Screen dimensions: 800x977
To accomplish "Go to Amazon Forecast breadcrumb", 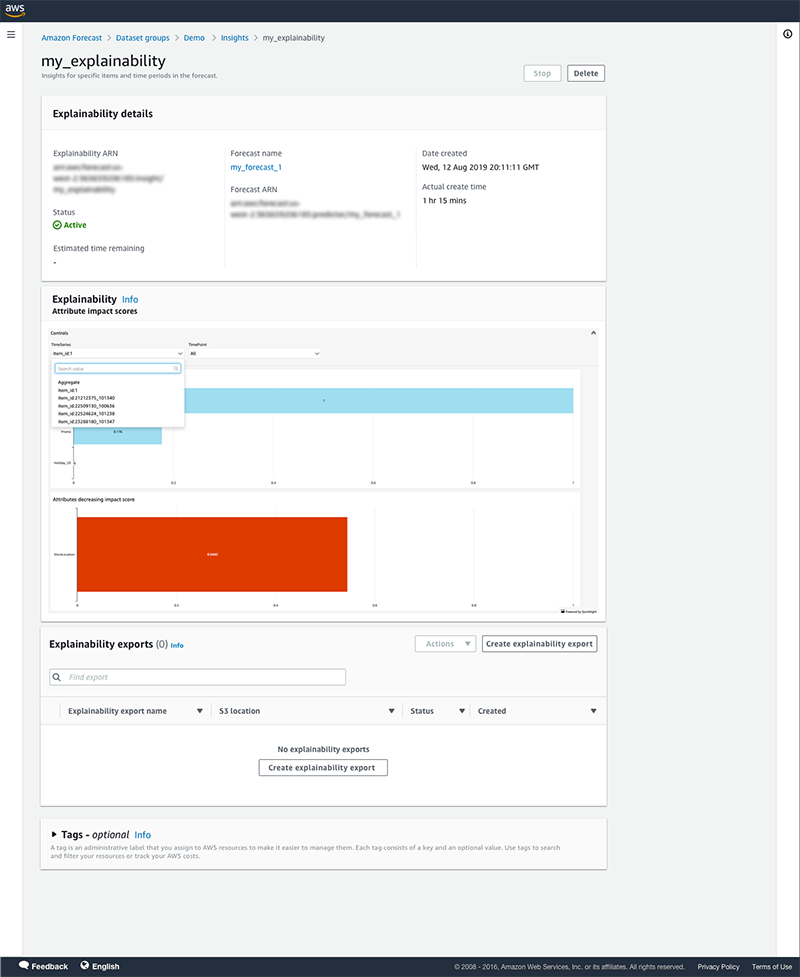I will [x=72, y=38].
